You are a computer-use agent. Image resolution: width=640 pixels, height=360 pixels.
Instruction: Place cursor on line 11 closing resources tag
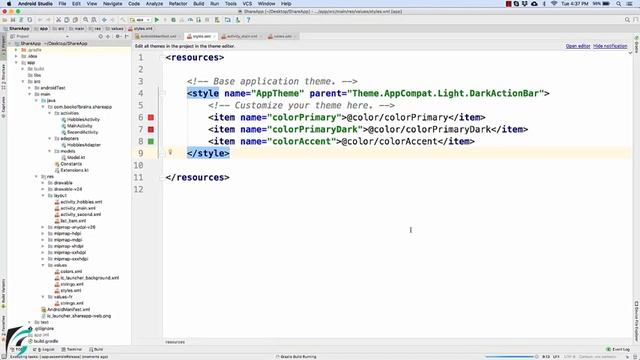coord(197,178)
